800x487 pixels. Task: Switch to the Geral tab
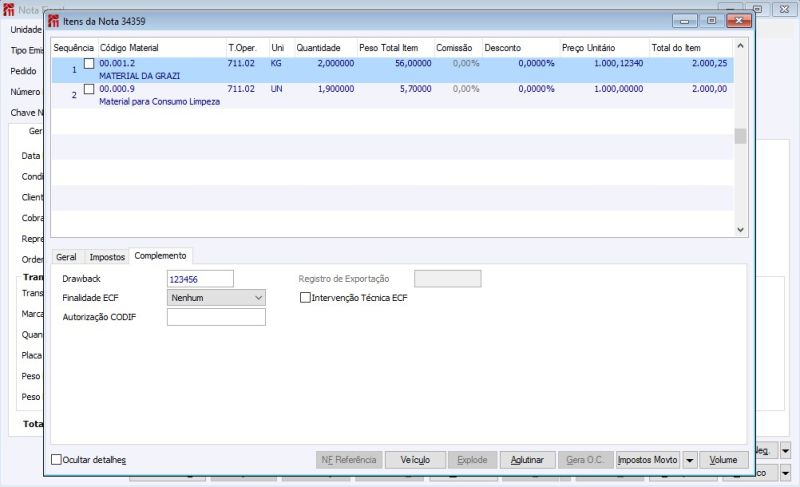pos(66,257)
